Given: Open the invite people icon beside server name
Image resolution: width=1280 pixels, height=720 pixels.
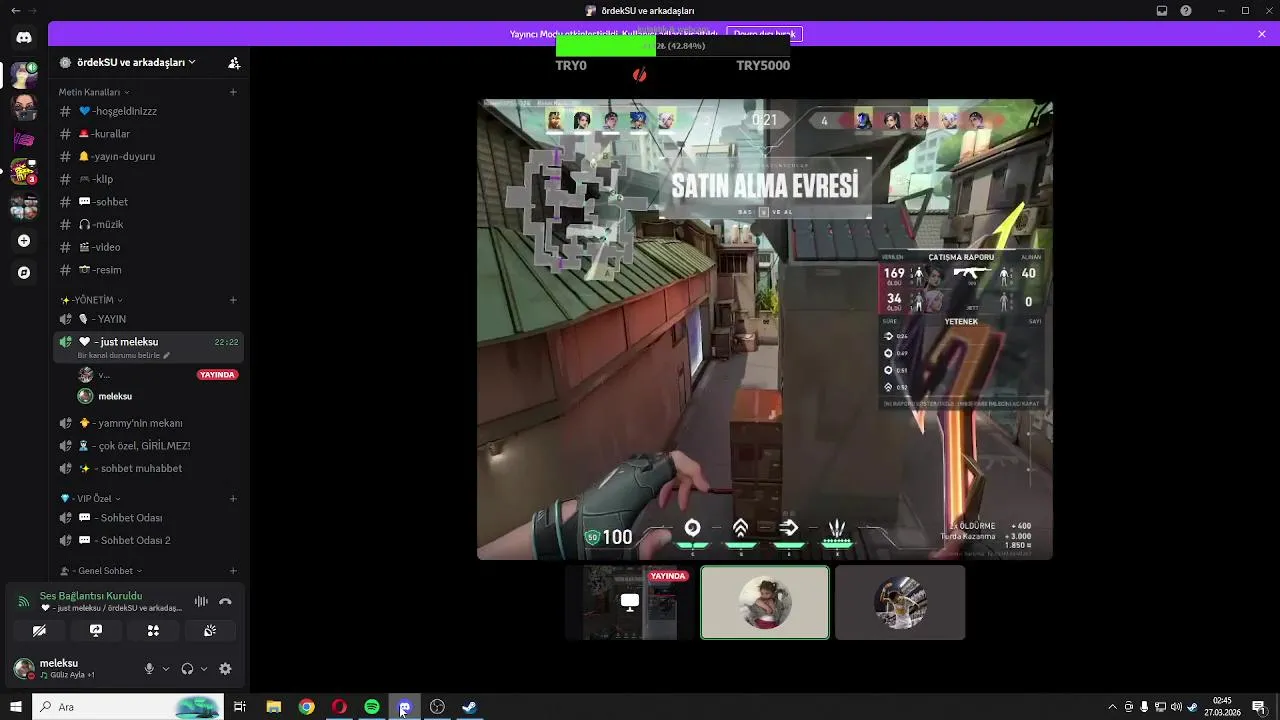Looking at the screenshot, I should click(x=234, y=62).
